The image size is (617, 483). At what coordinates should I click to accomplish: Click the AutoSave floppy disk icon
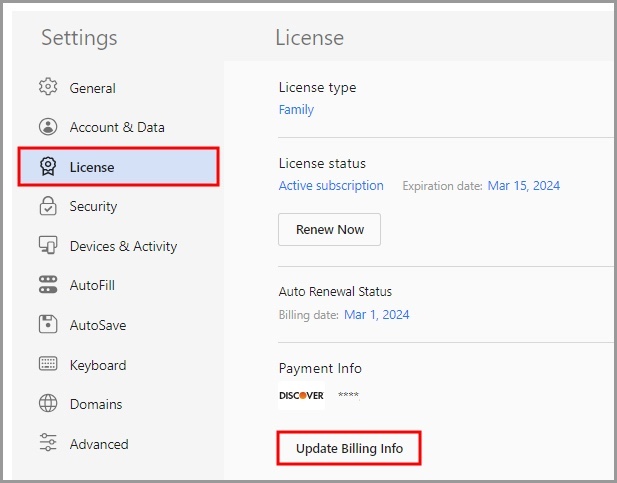(48, 325)
